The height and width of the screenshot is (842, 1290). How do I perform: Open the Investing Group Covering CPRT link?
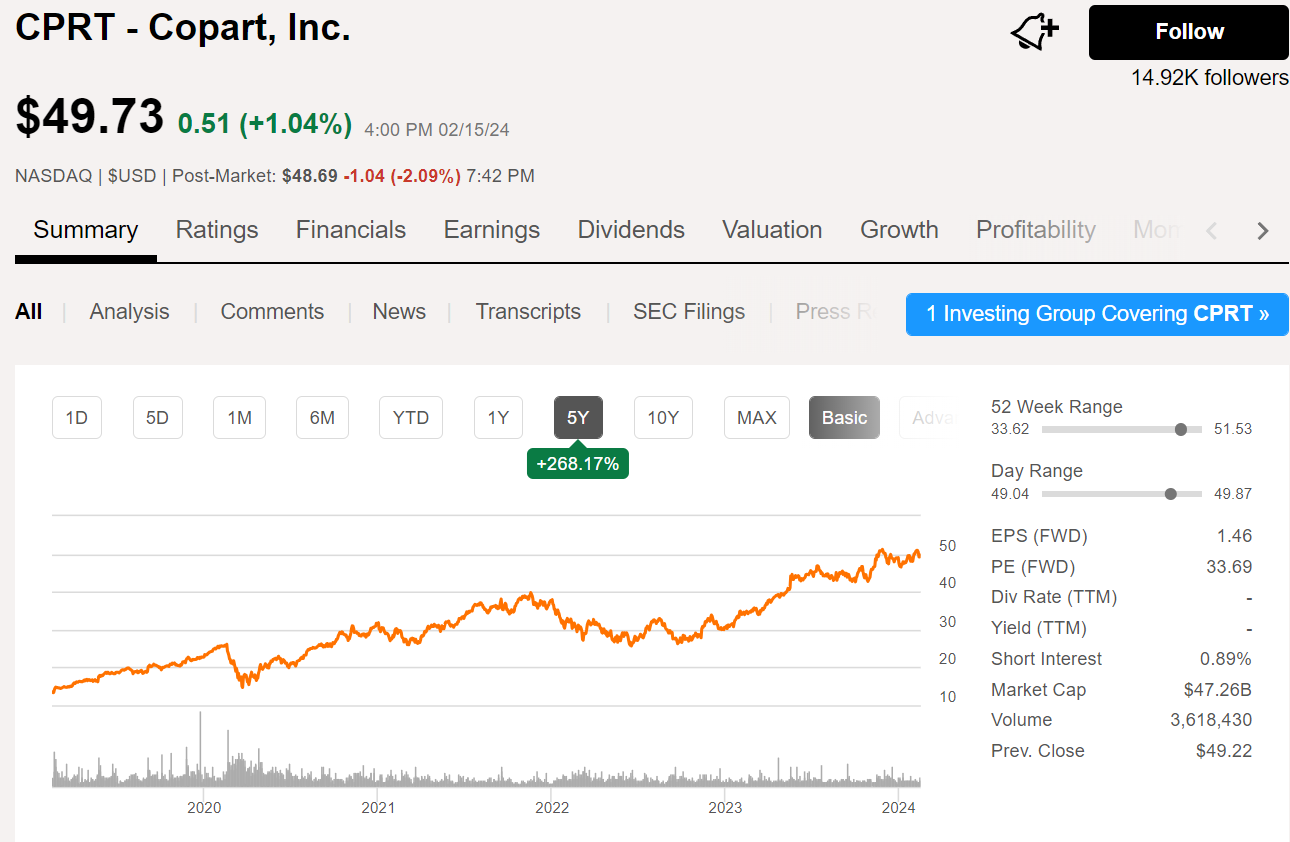click(1097, 314)
